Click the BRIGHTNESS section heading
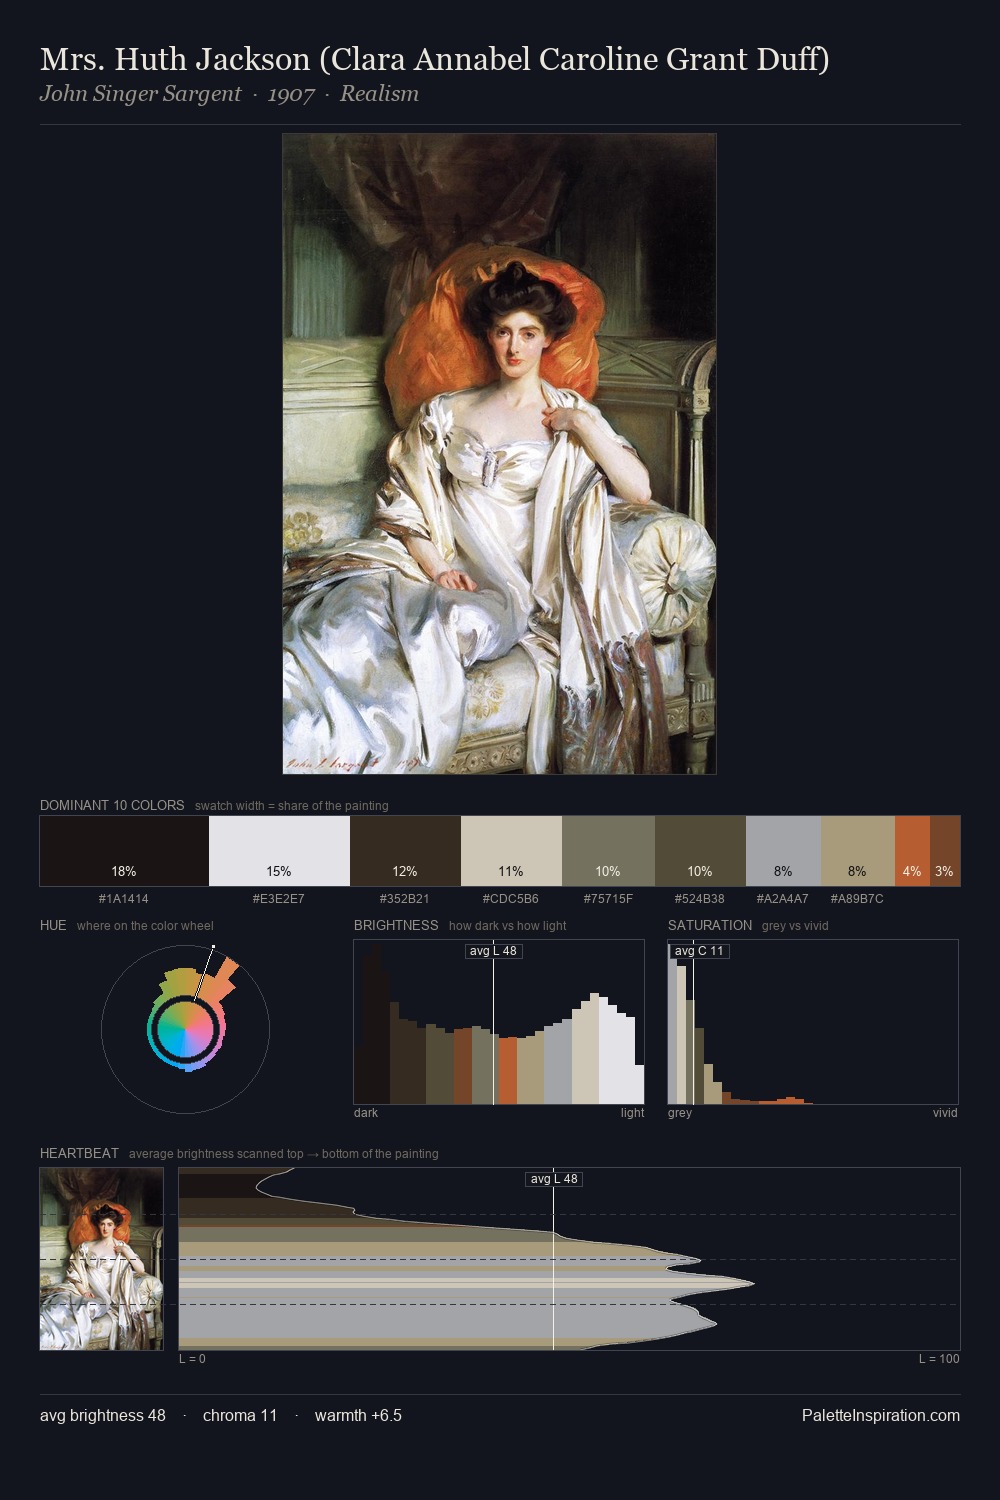This screenshot has height=1500, width=1000. [x=396, y=925]
